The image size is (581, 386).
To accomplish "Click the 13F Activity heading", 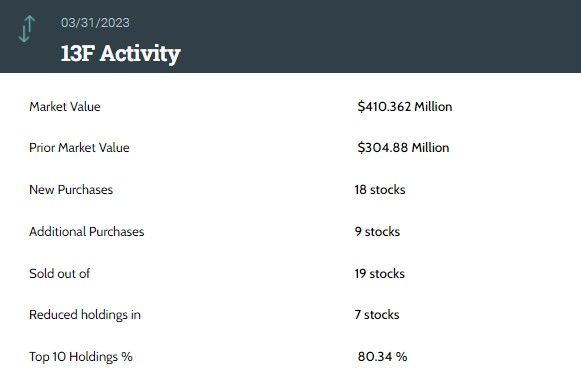I will click(x=120, y=54).
